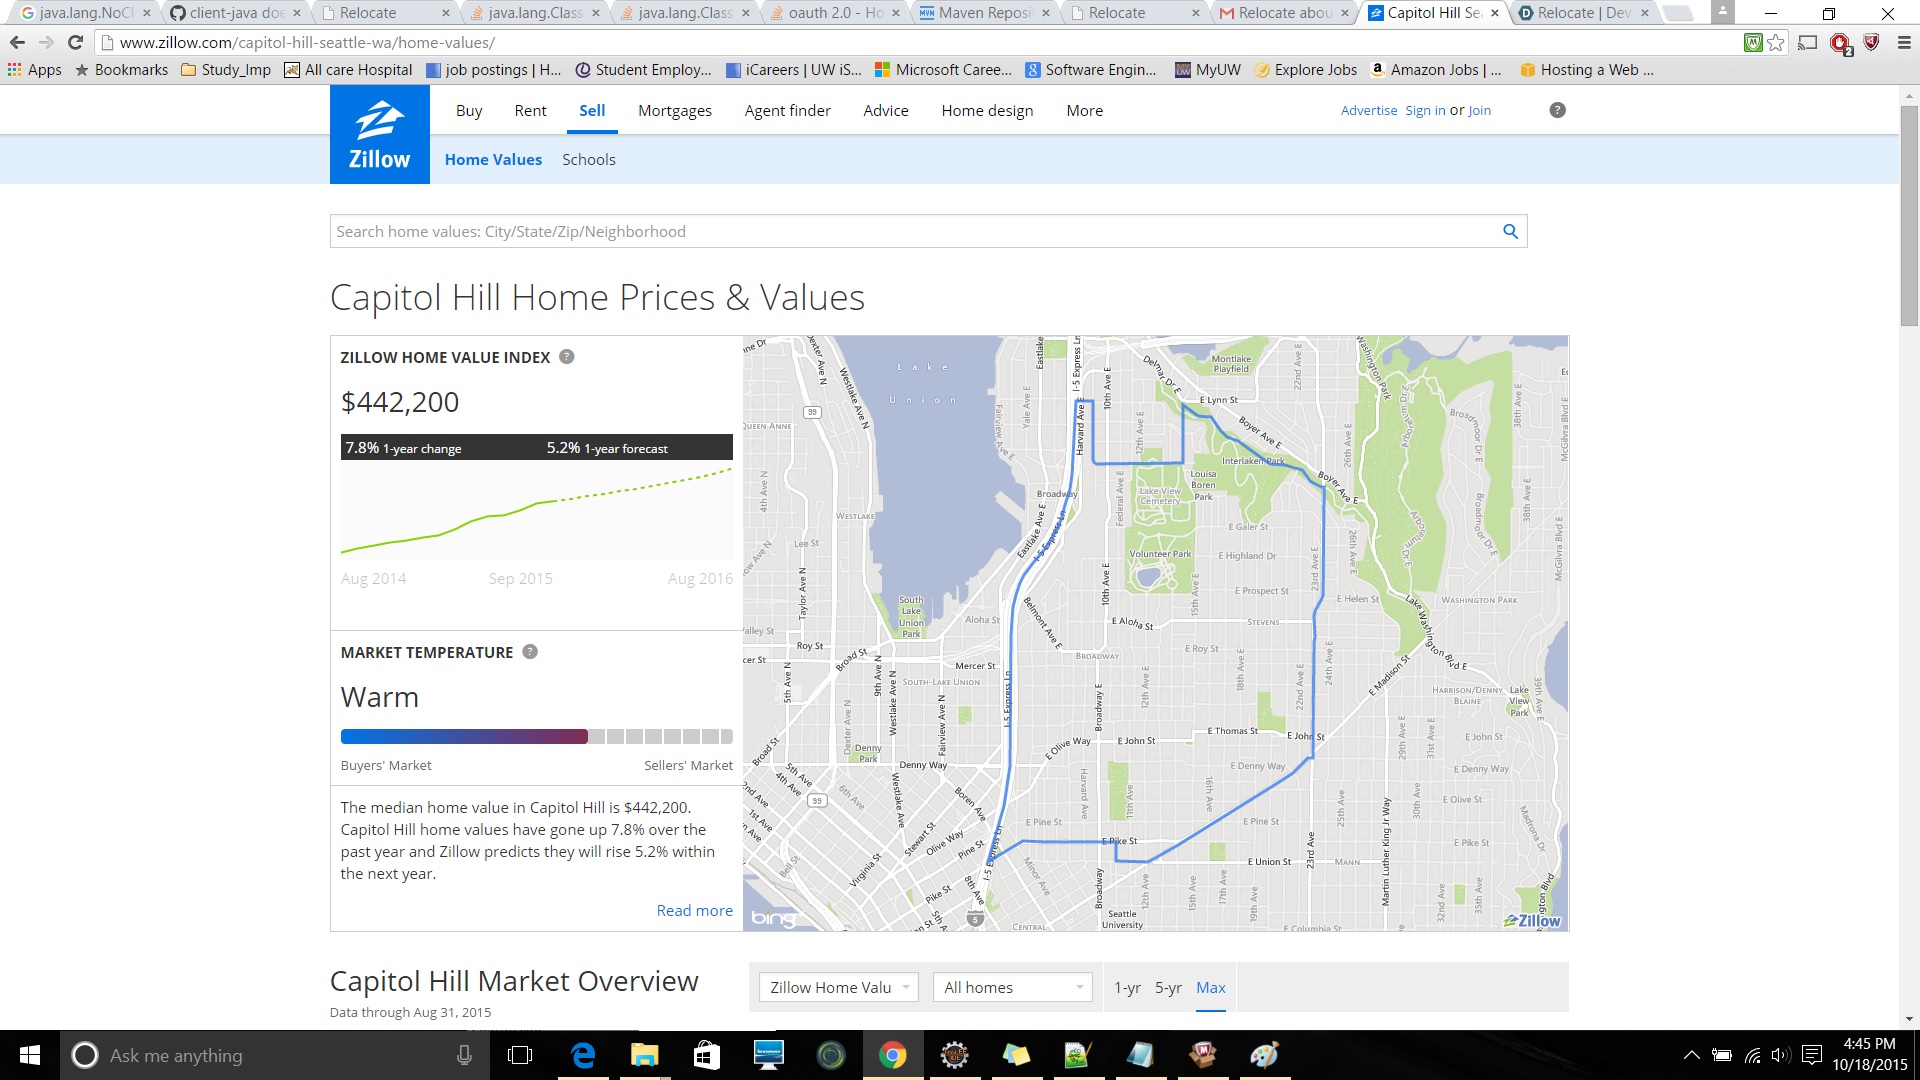The image size is (1920, 1080).
Task: Select the Max time range
Action: [x=1210, y=987]
